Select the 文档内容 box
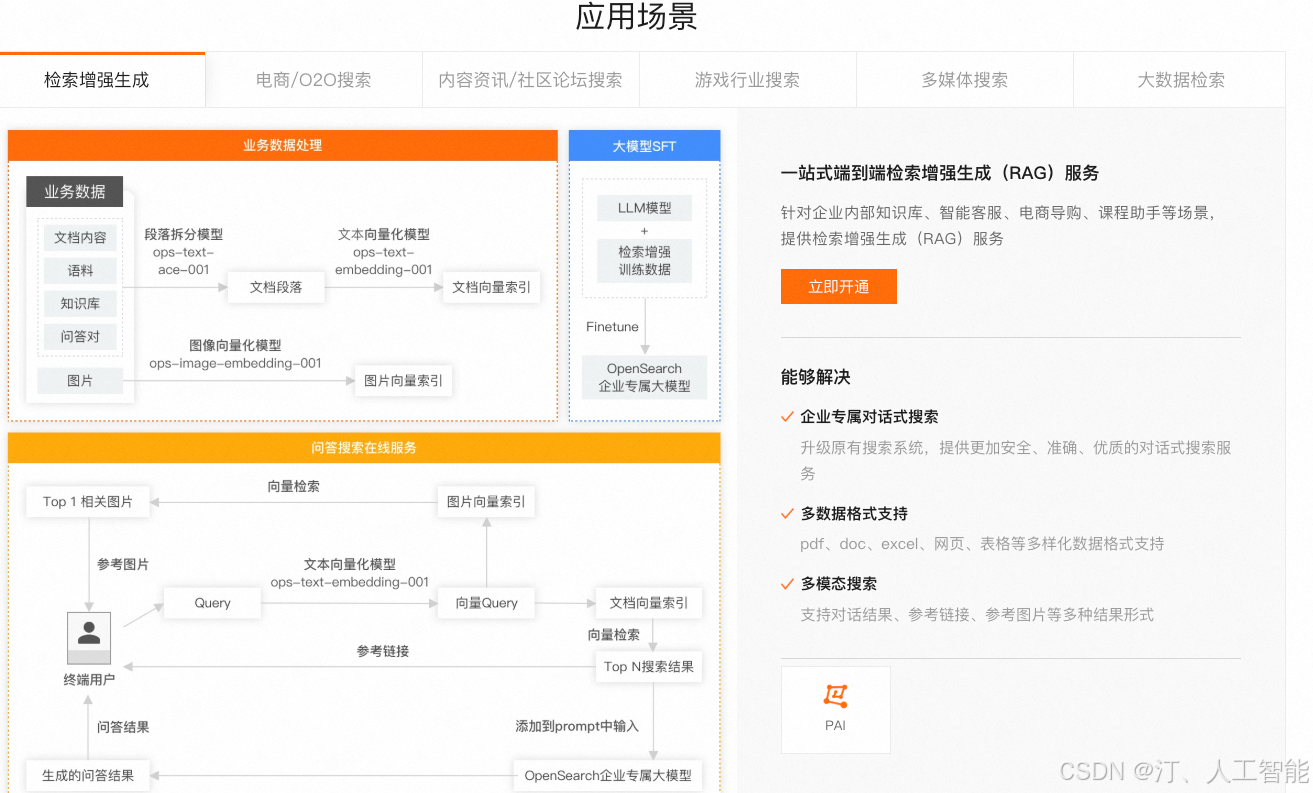Screen dimensions: 1313x793 point(80,238)
